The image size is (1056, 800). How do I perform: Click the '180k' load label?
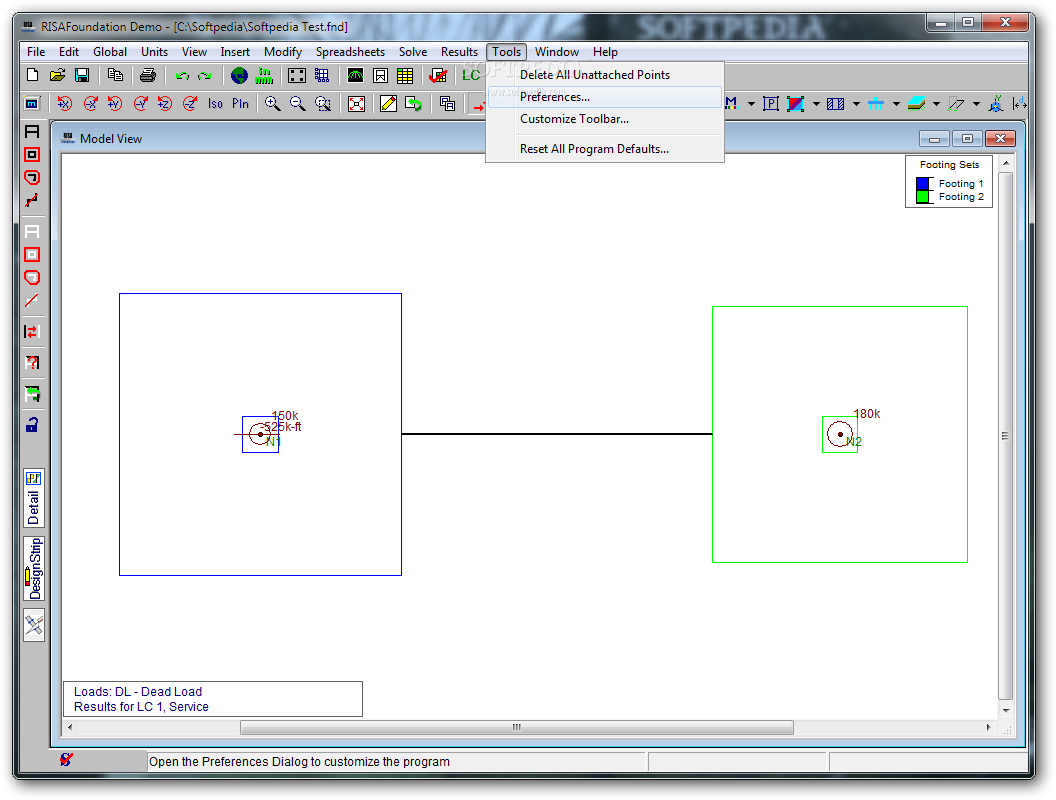(867, 414)
